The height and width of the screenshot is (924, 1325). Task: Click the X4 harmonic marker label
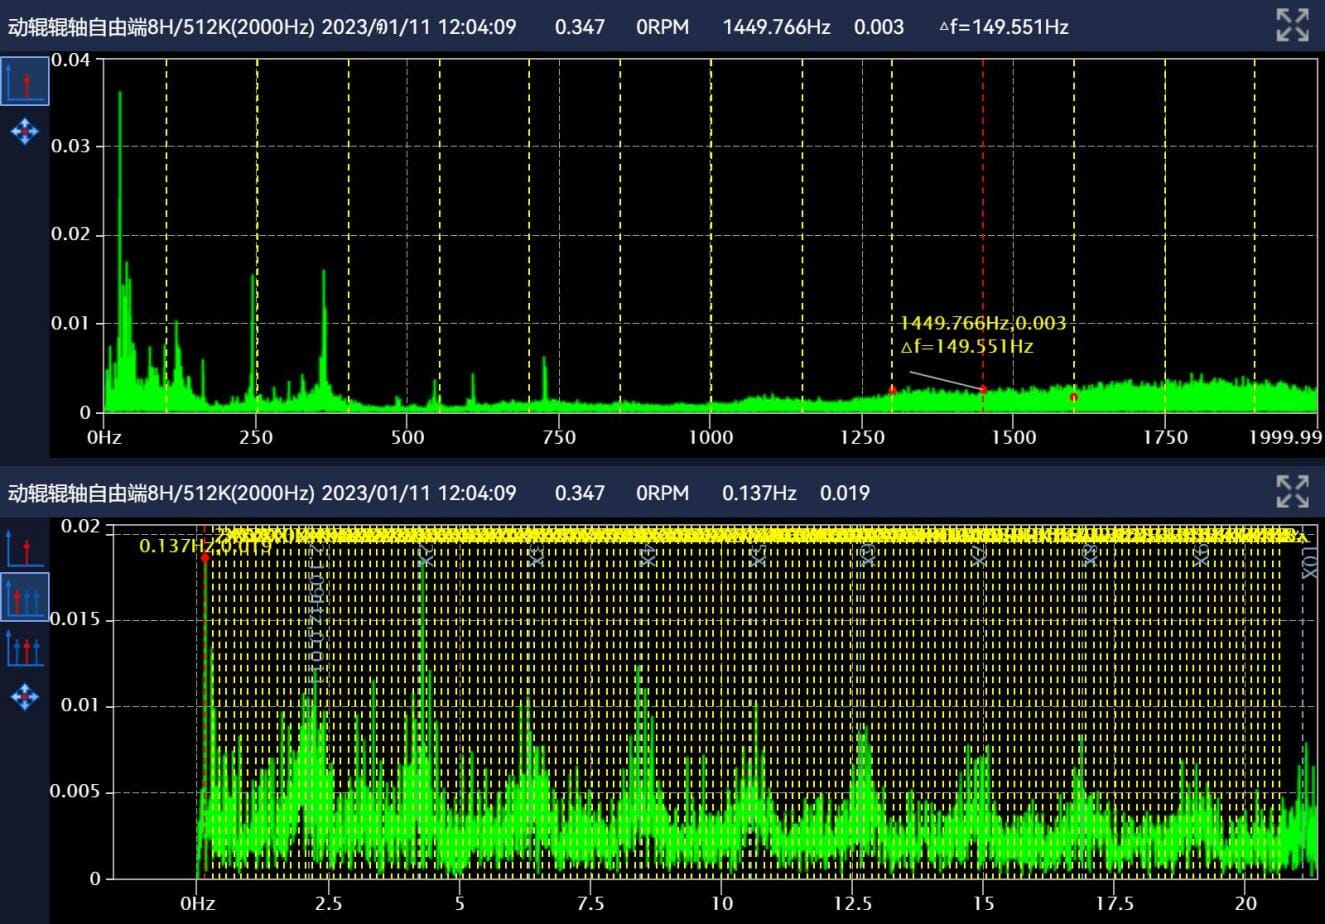point(647,555)
